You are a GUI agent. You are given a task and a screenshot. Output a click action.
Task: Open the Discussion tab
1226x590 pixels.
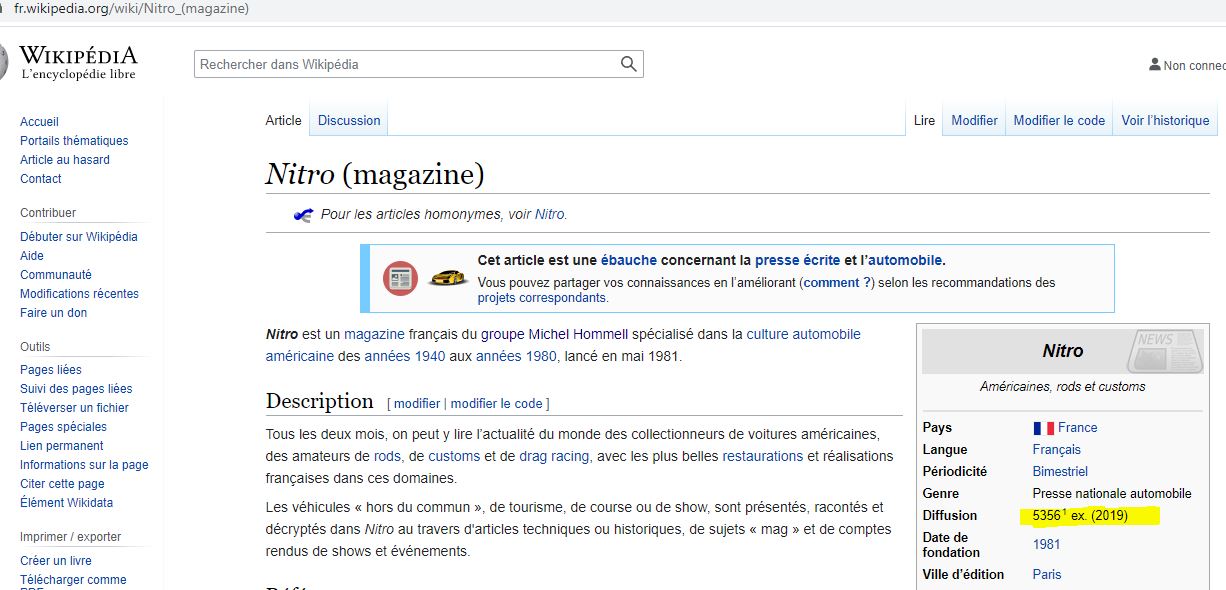pos(349,120)
